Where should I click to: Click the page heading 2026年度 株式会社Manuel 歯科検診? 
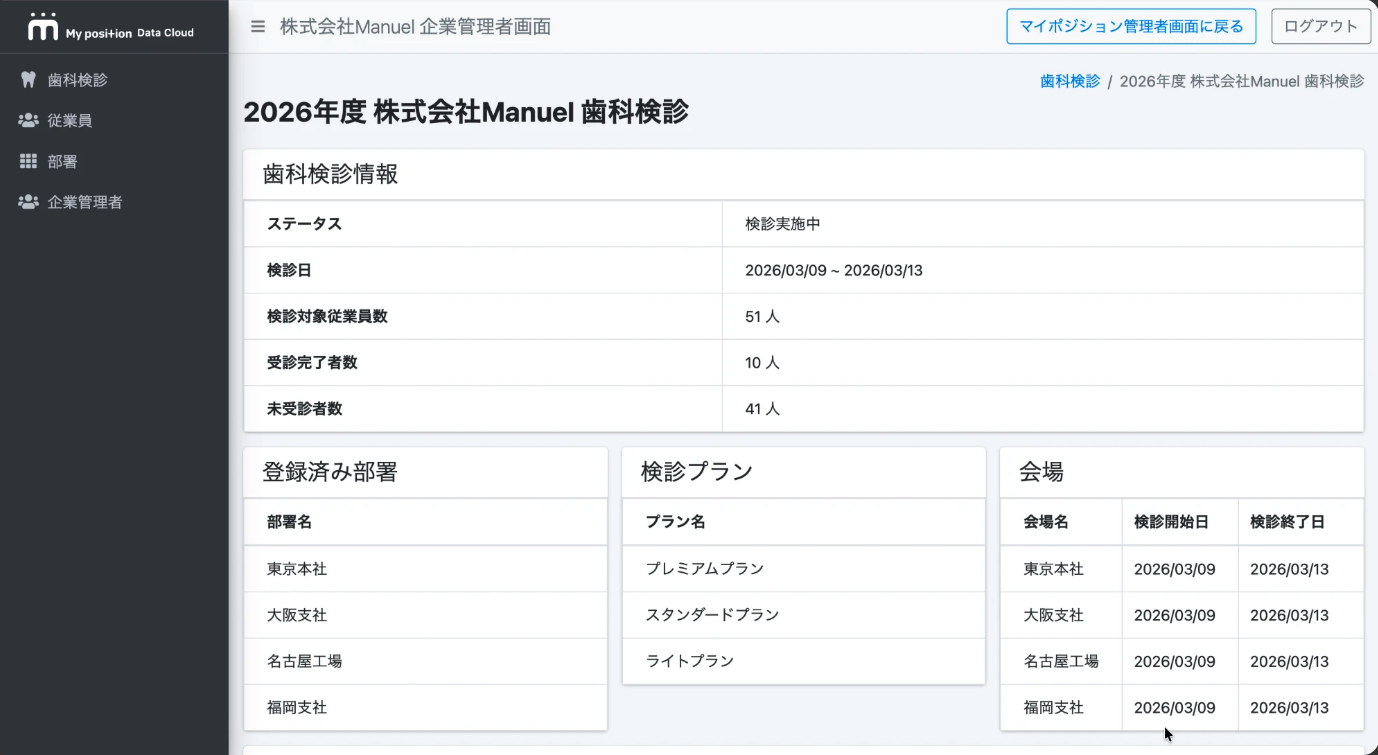(466, 112)
